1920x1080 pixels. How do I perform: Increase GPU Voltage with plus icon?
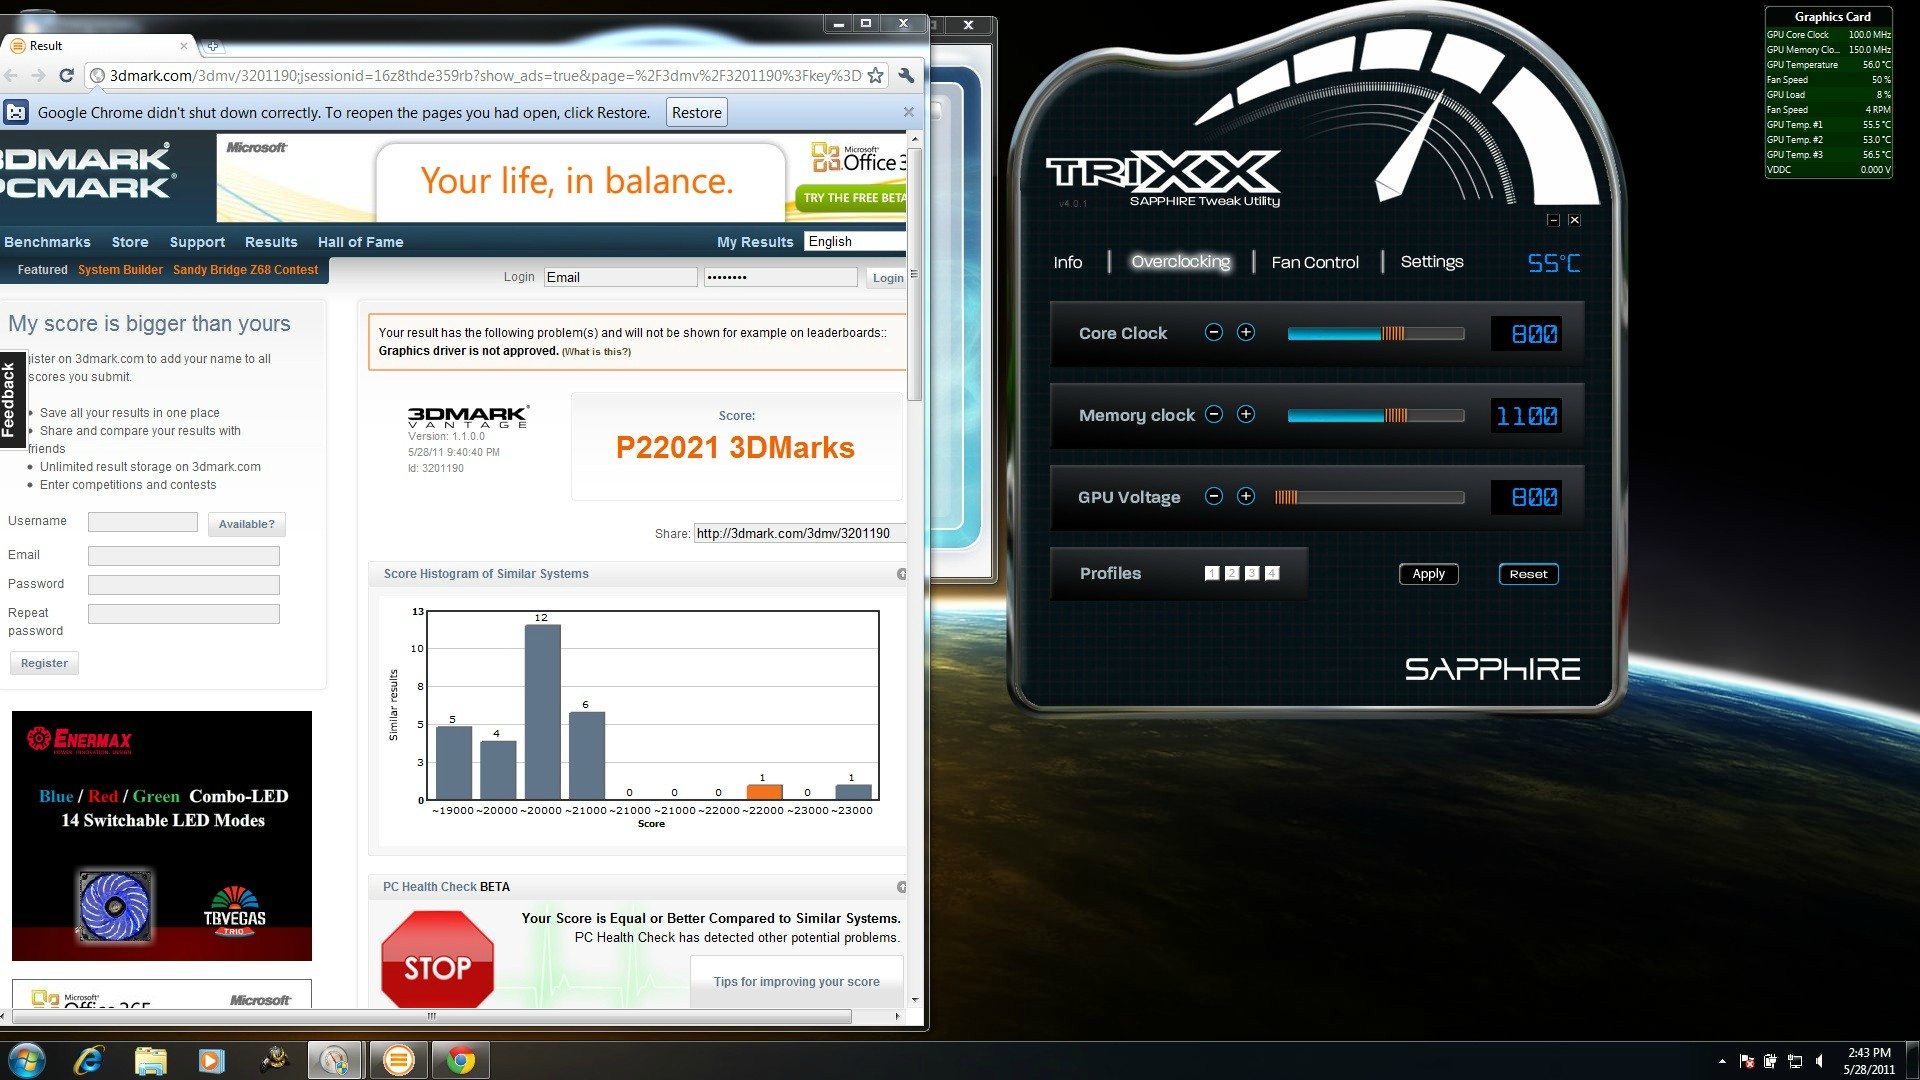click(x=1246, y=496)
